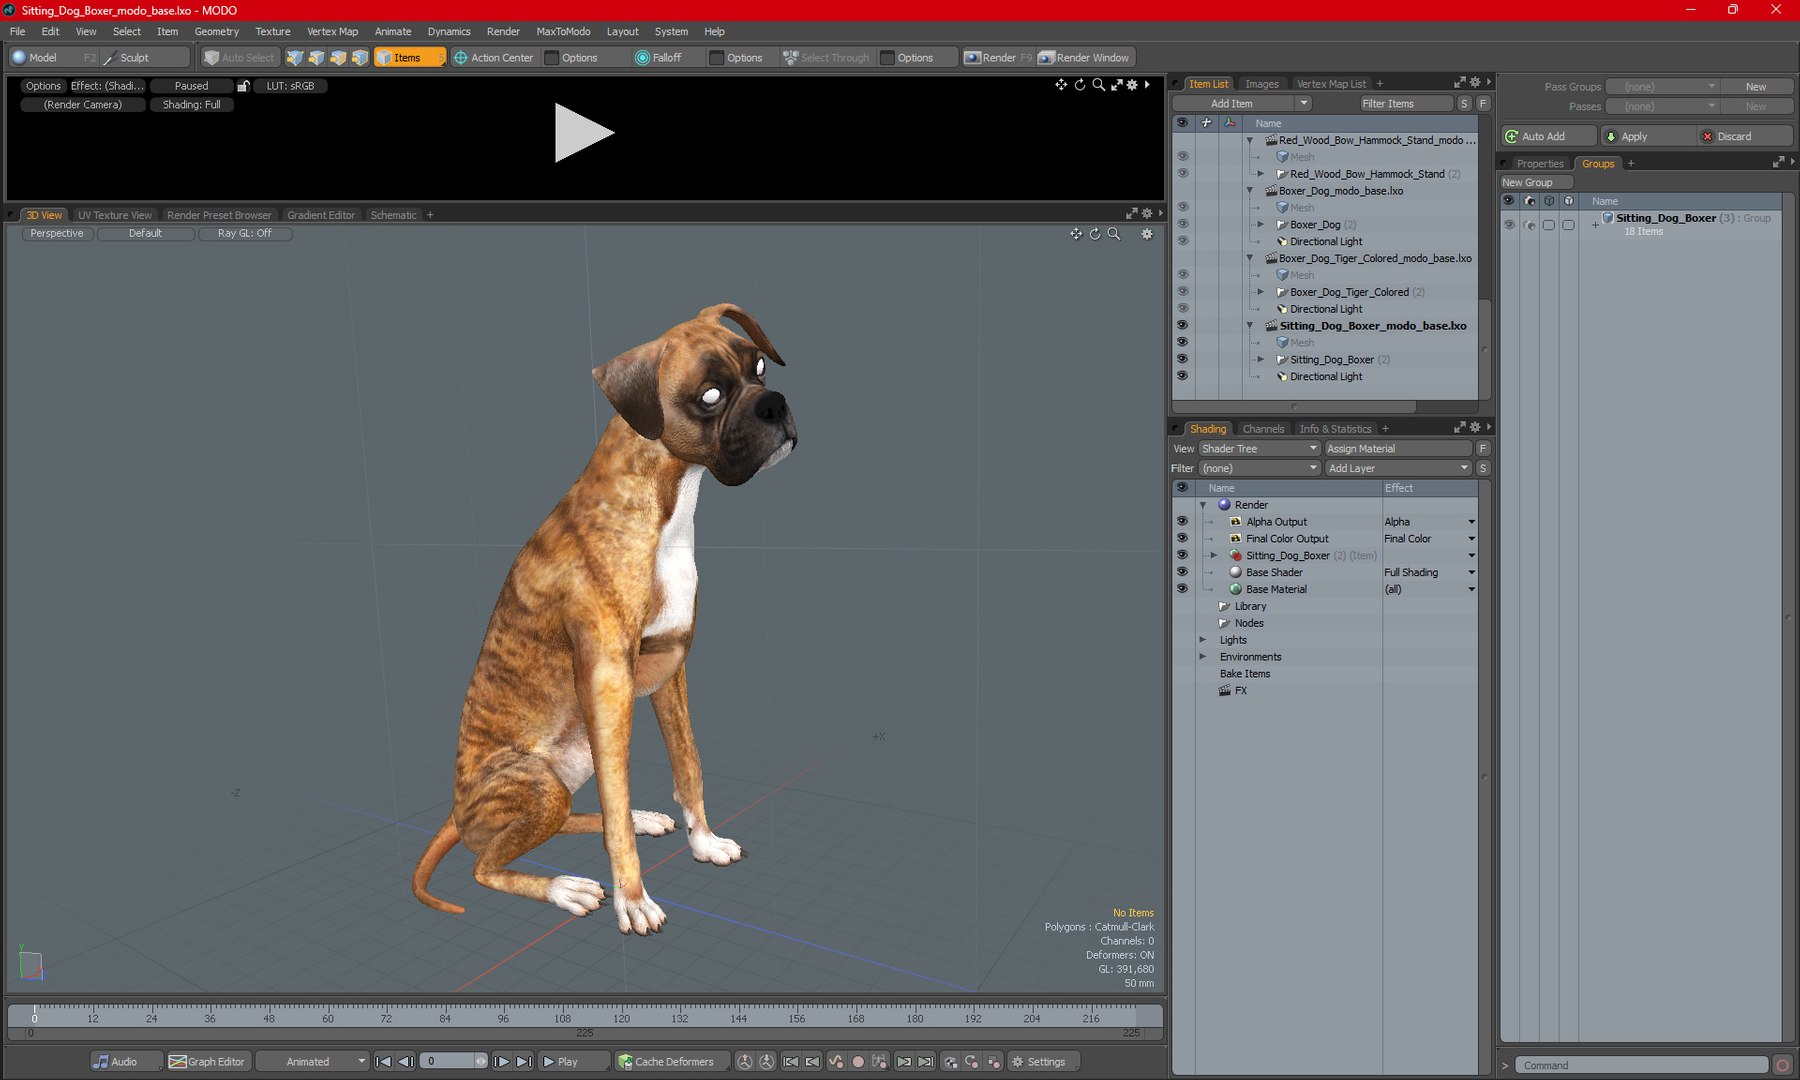Viewport: 1800px width, 1080px height.
Task: Open Add Layer dropdown
Action: [x=1398, y=469]
